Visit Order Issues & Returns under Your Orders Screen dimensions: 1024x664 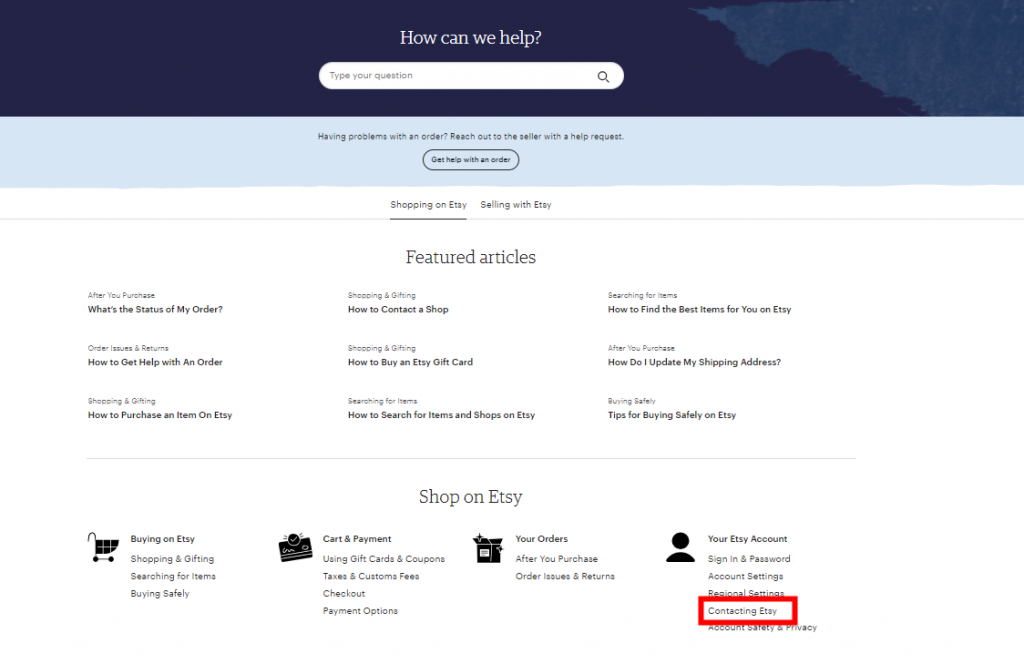point(565,576)
